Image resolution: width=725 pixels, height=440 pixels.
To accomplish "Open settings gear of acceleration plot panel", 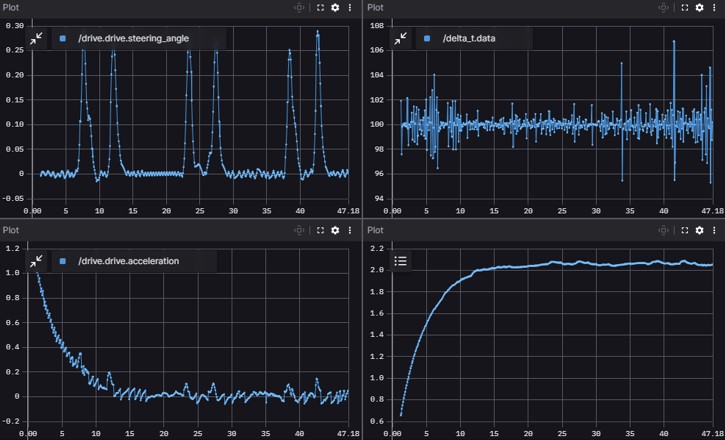I will pyautogui.click(x=335, y=230).
